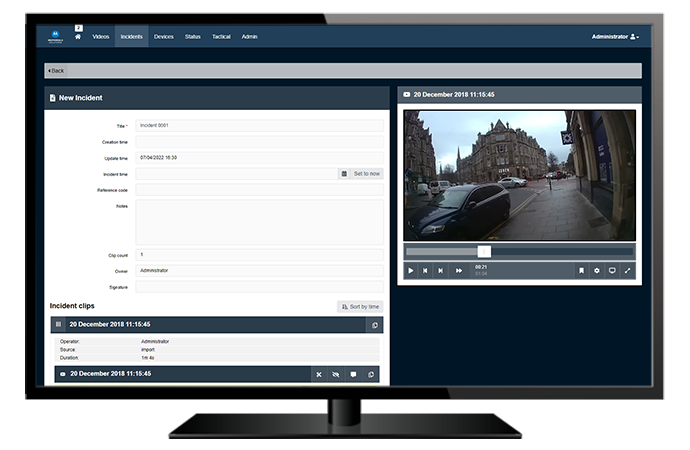Expand the video to fullscreen
690x450 pixels.
(x=628, y=270)
